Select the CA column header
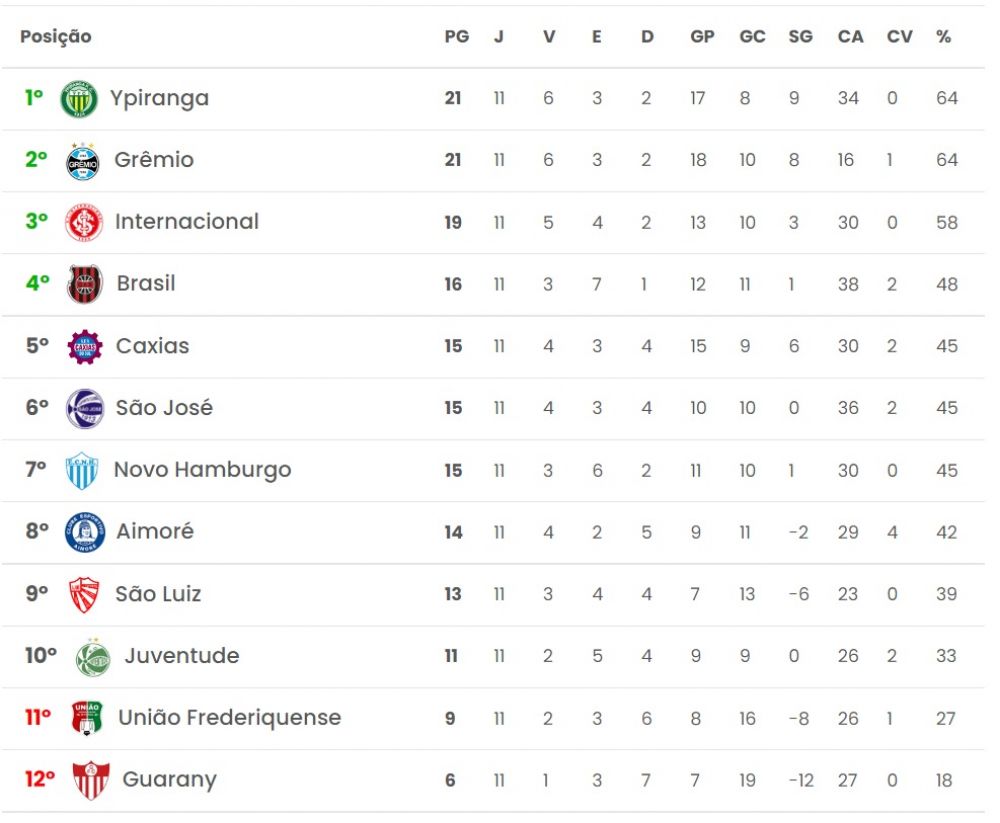The image size is (1000, 823). click(850, 37)
